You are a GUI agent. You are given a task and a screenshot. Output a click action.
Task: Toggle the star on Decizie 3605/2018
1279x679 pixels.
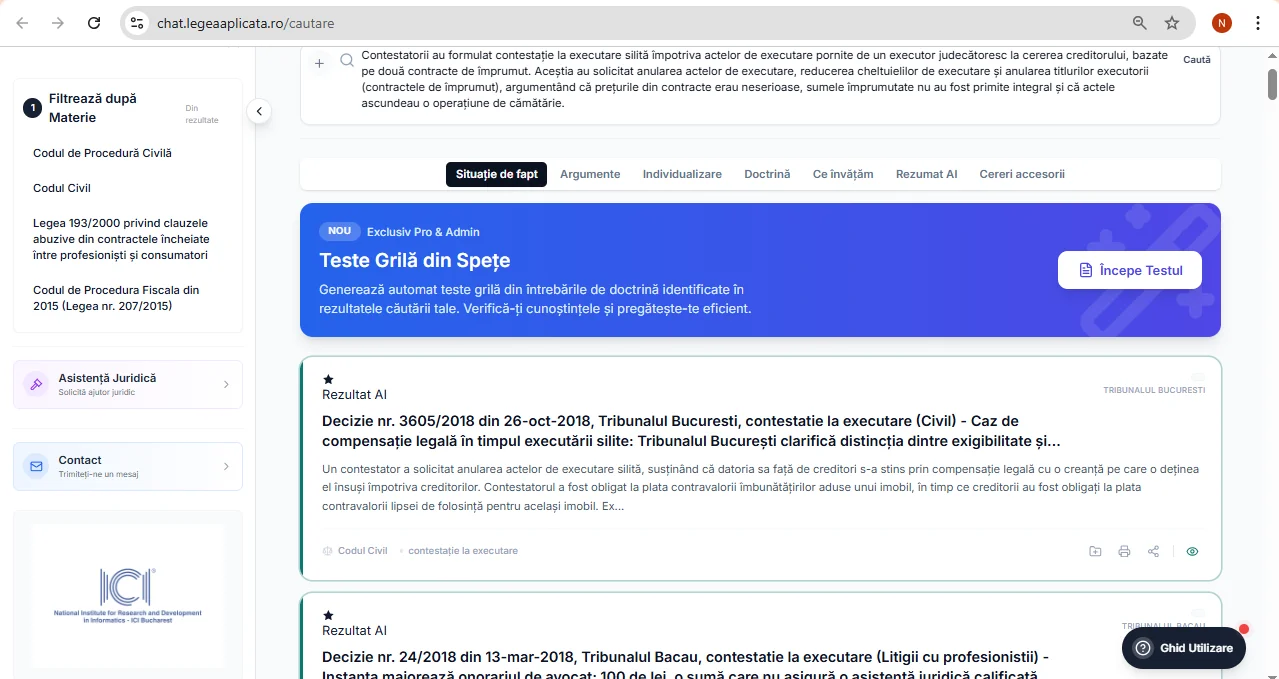327,379
